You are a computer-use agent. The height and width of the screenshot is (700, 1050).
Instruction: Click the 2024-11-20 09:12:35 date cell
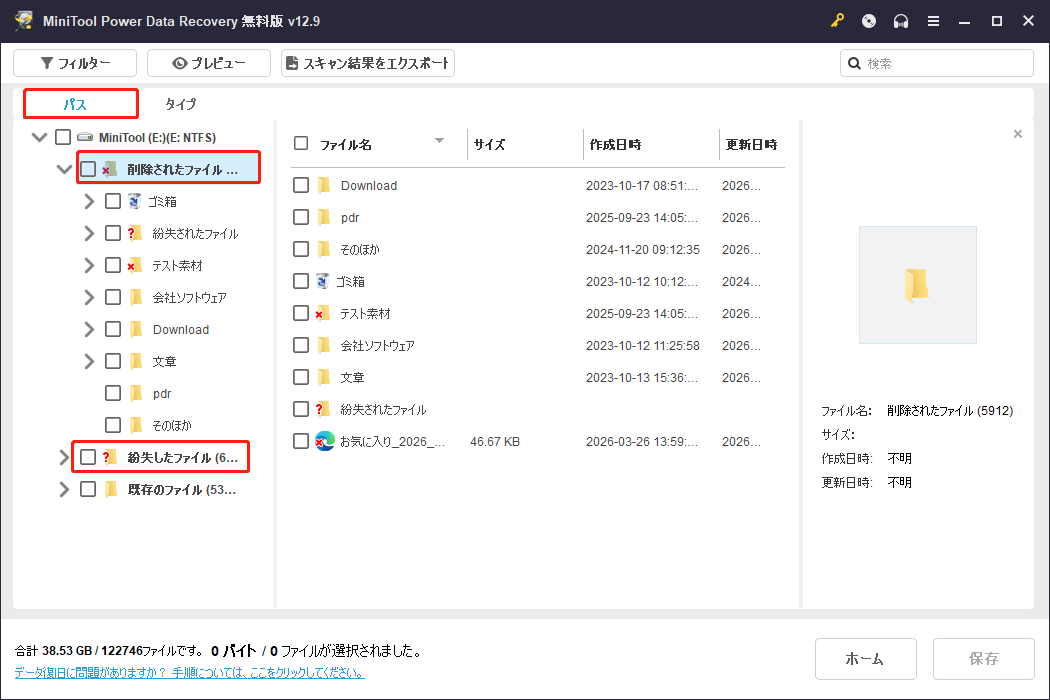642,249
